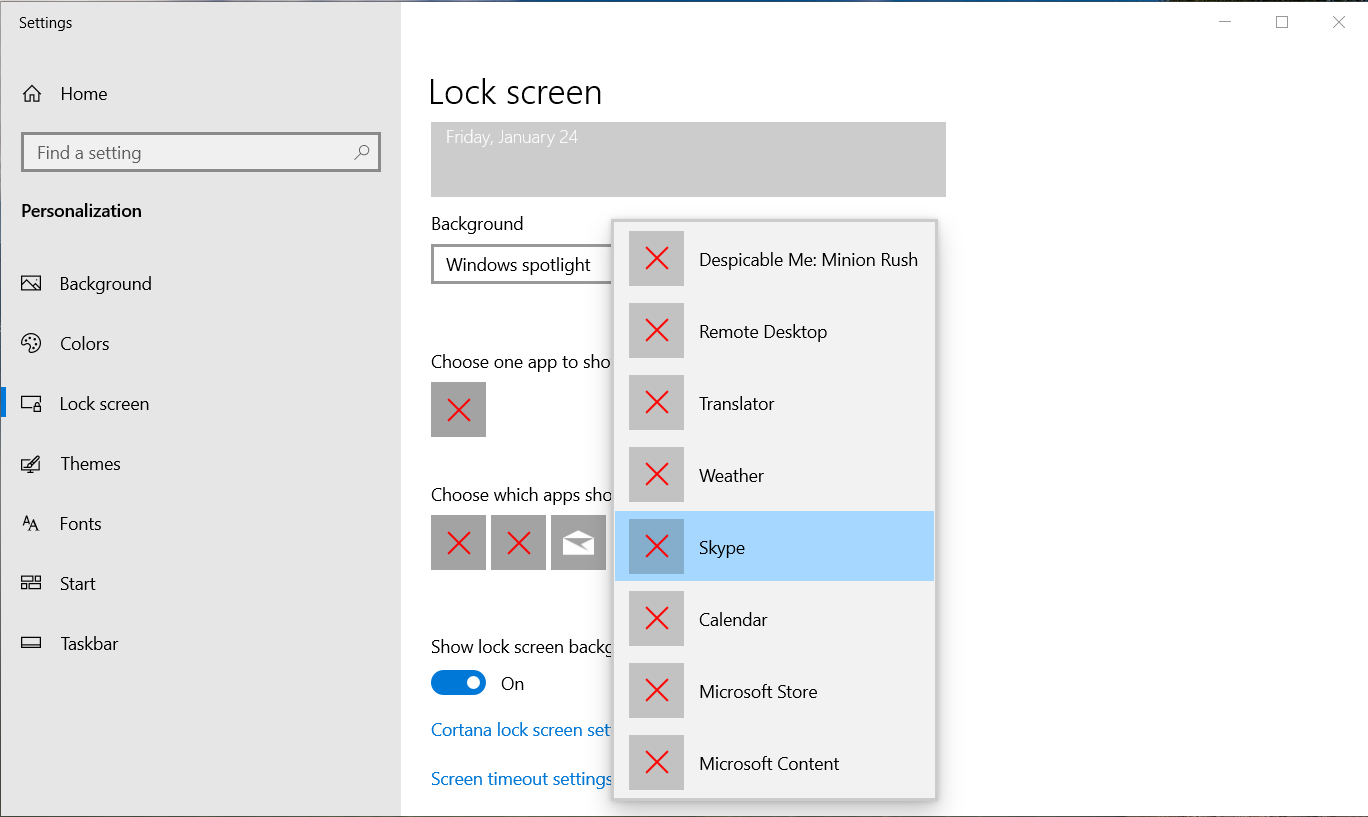
Task: Open the Windows spotlight background dropdown
Action: (521, 265)
